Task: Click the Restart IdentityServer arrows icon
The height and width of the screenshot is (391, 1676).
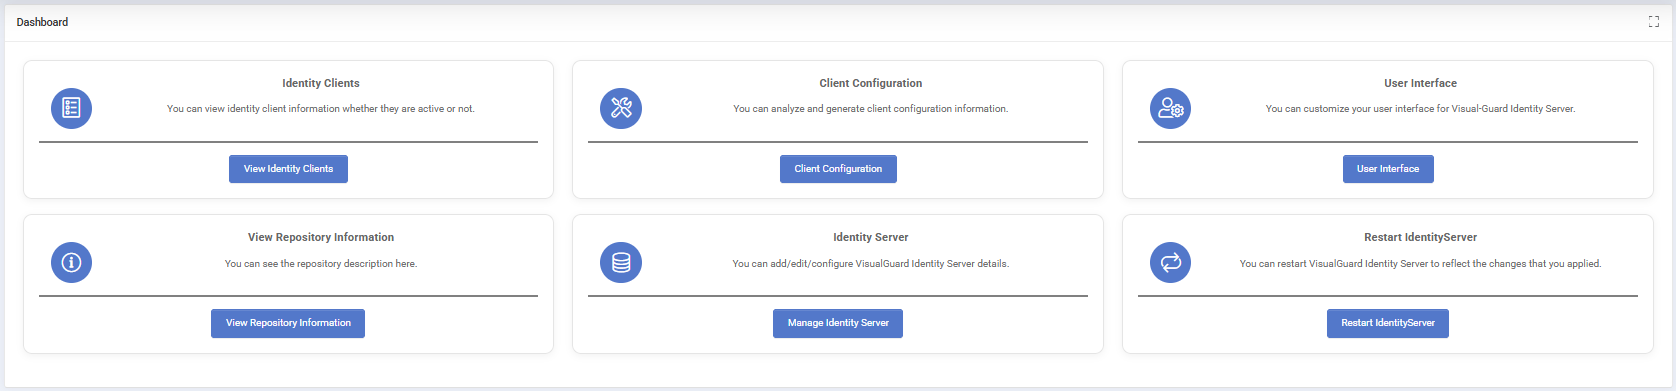Action: point(1170,262)
